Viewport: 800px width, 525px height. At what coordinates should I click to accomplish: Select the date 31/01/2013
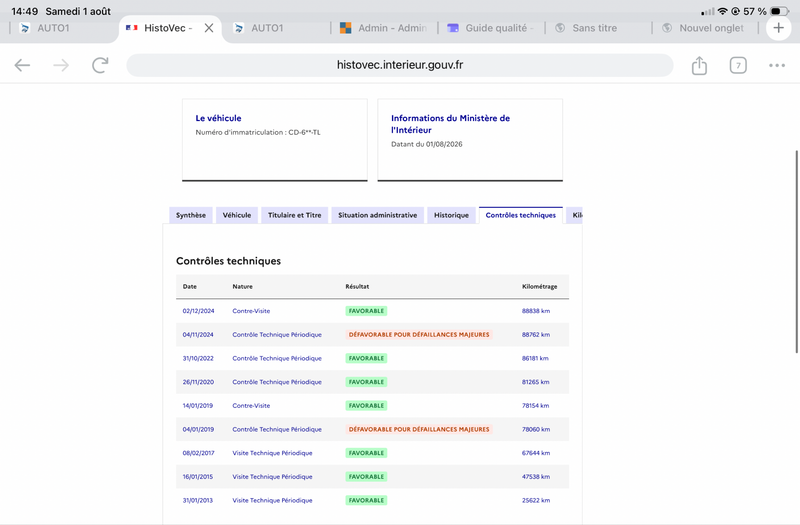[197, 501]
